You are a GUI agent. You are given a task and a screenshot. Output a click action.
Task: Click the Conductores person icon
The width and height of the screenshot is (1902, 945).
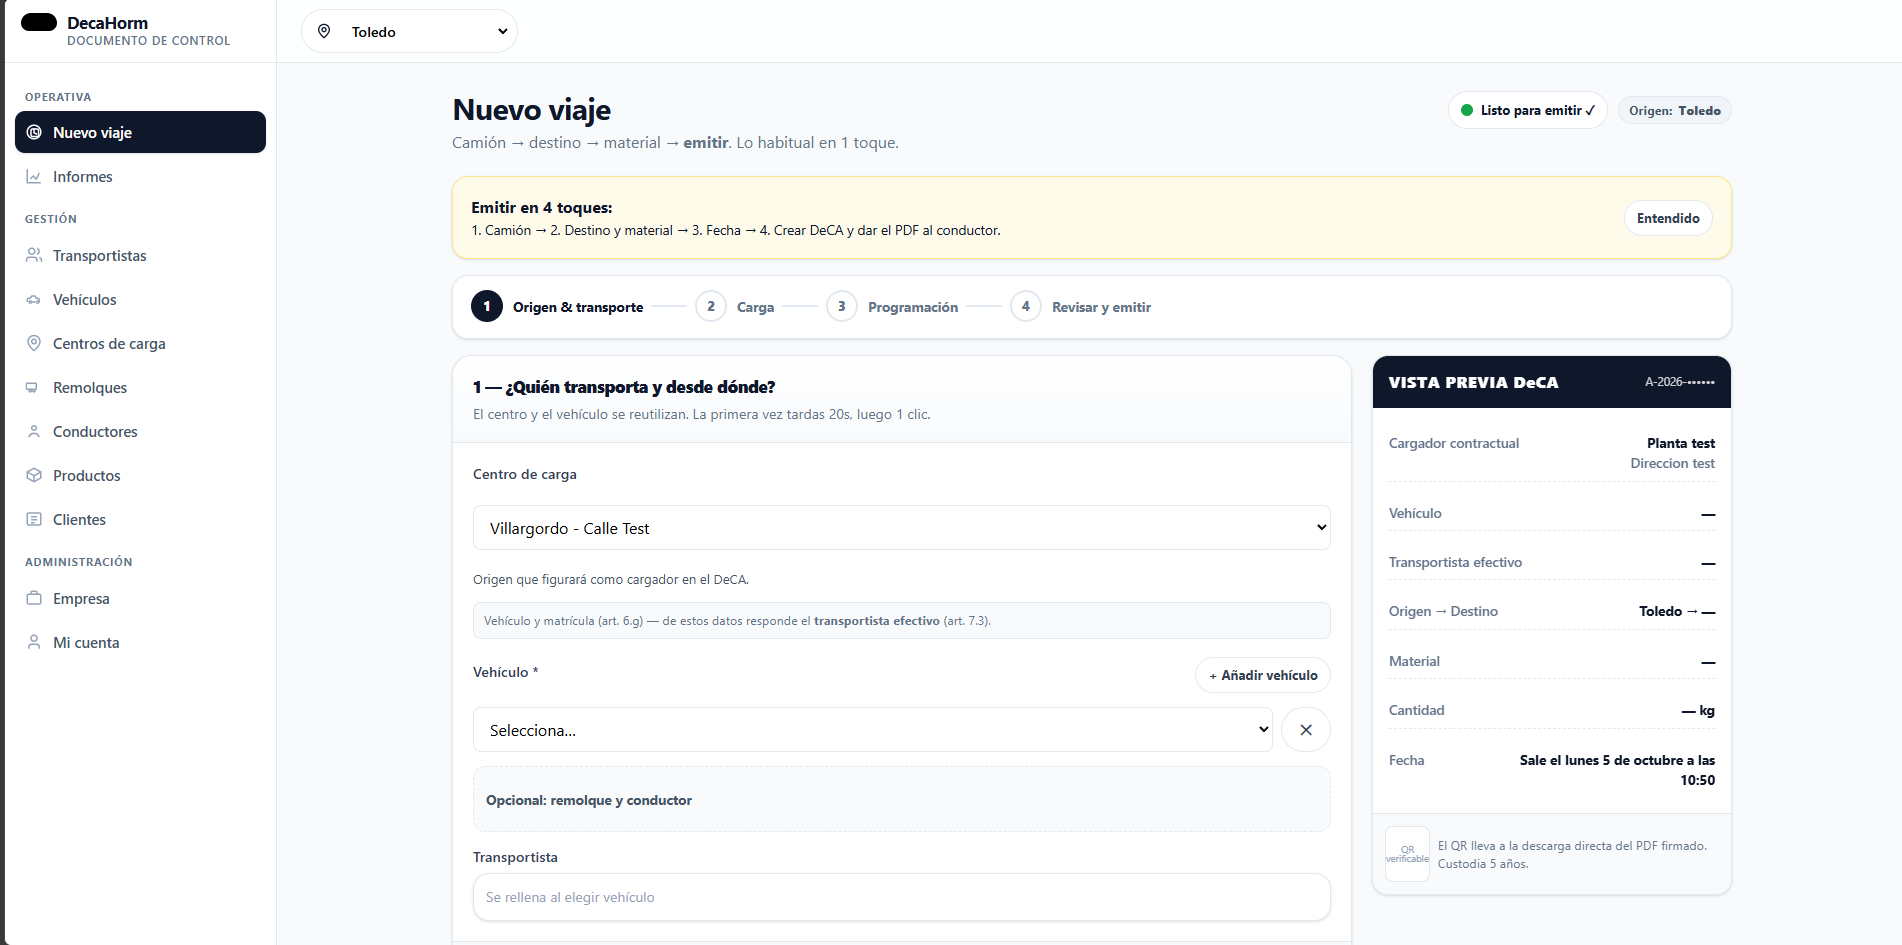(34, 431)
